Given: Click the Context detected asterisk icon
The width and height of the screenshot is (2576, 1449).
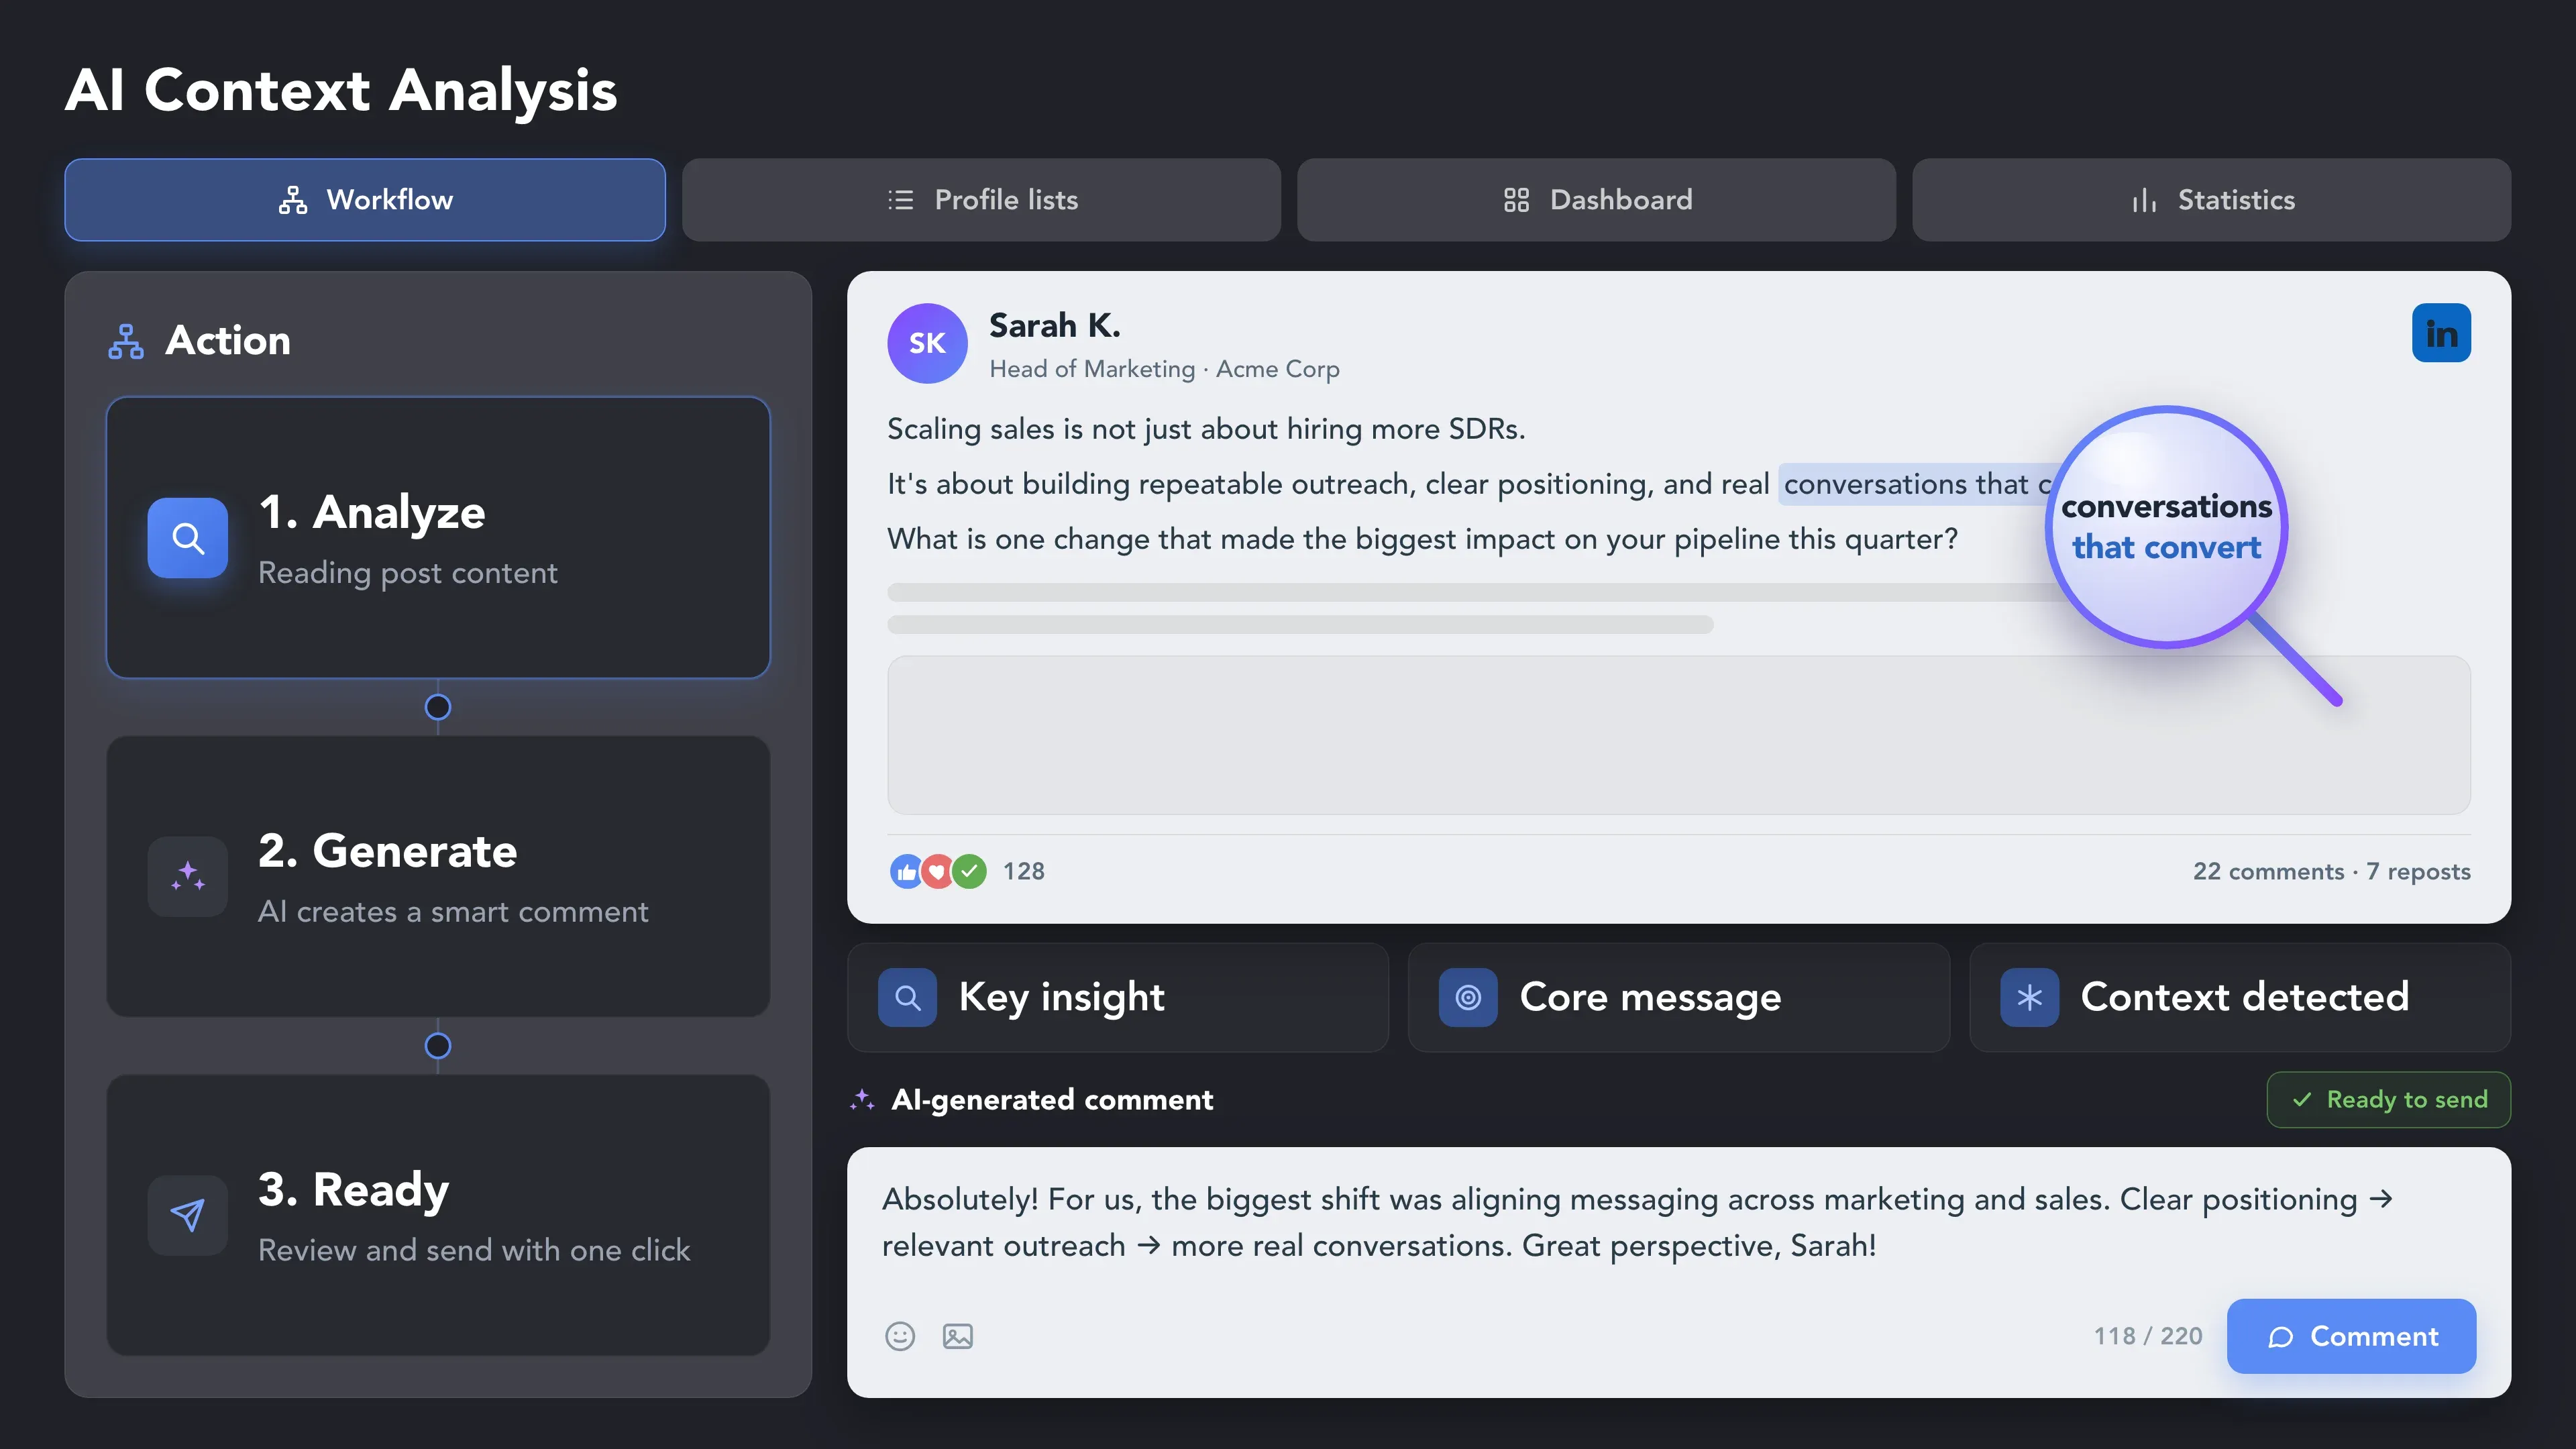Looking at the screenshot, I should tap(2029, 997).
